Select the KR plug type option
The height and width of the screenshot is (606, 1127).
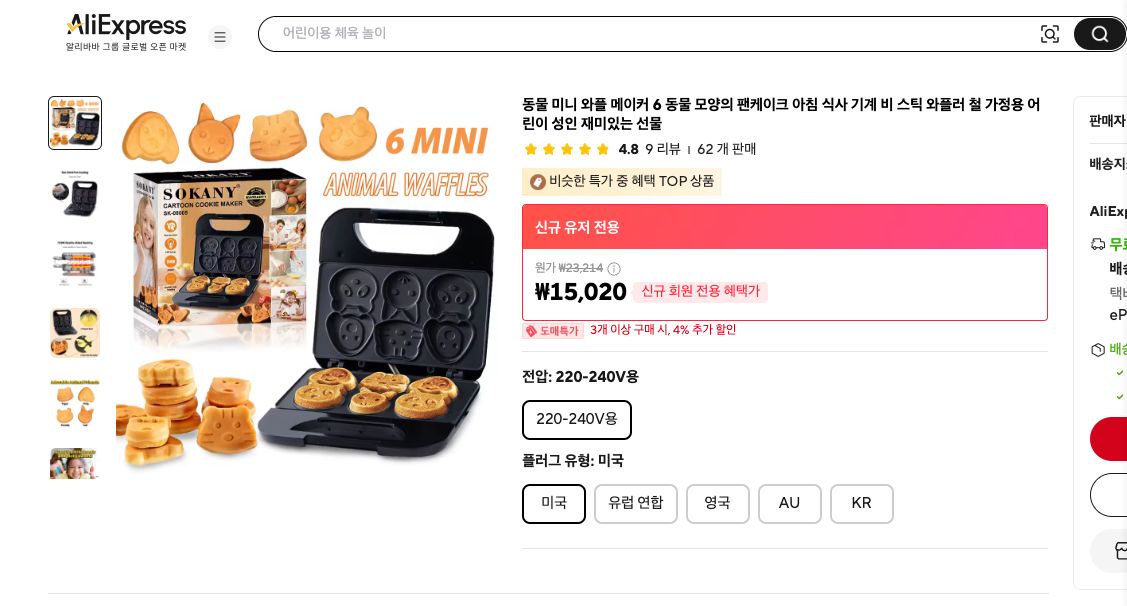point(861,504)
